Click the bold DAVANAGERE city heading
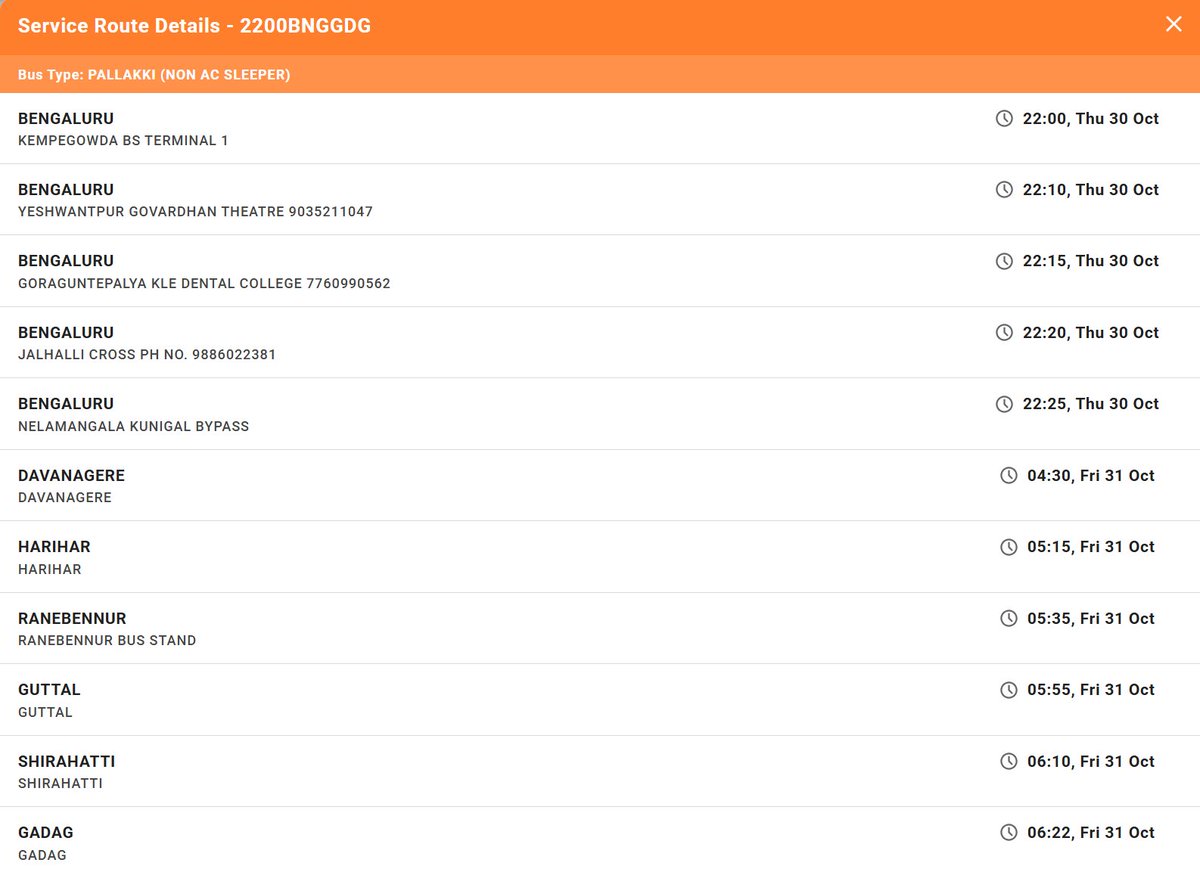This screenshot has width=1200, height=872. click(71, 476)
